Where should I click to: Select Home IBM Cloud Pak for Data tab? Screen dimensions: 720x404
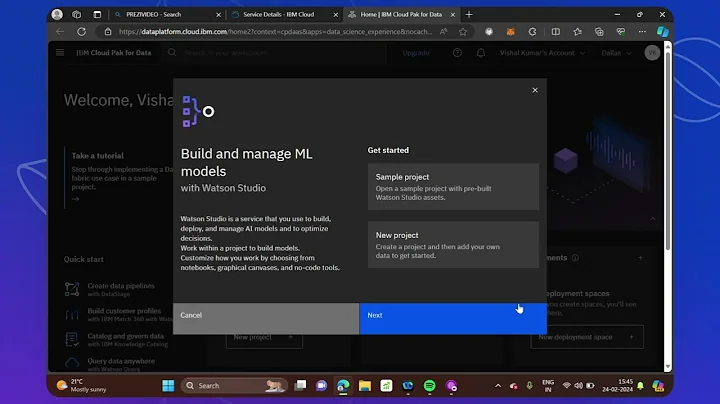click(x=402, y=15)
